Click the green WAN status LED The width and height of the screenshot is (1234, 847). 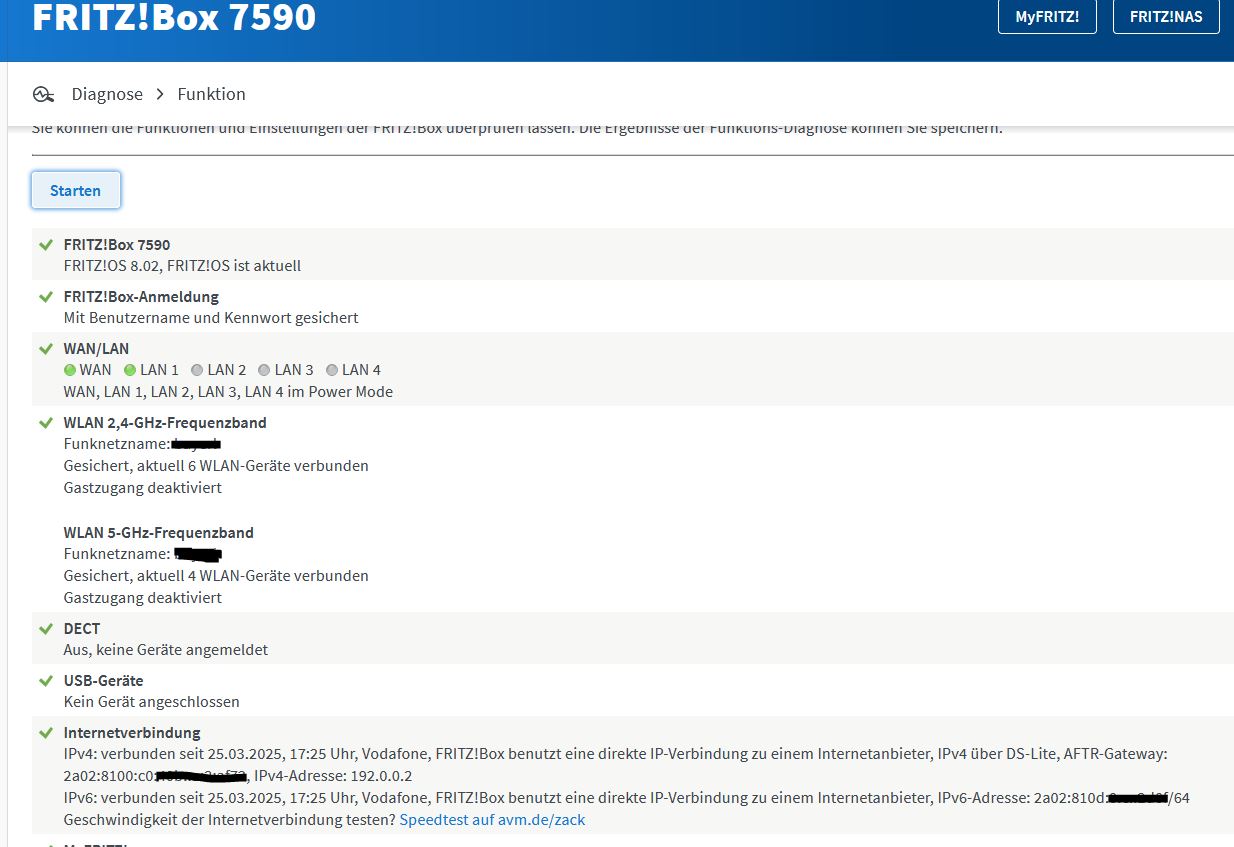(x=70, y=370)
